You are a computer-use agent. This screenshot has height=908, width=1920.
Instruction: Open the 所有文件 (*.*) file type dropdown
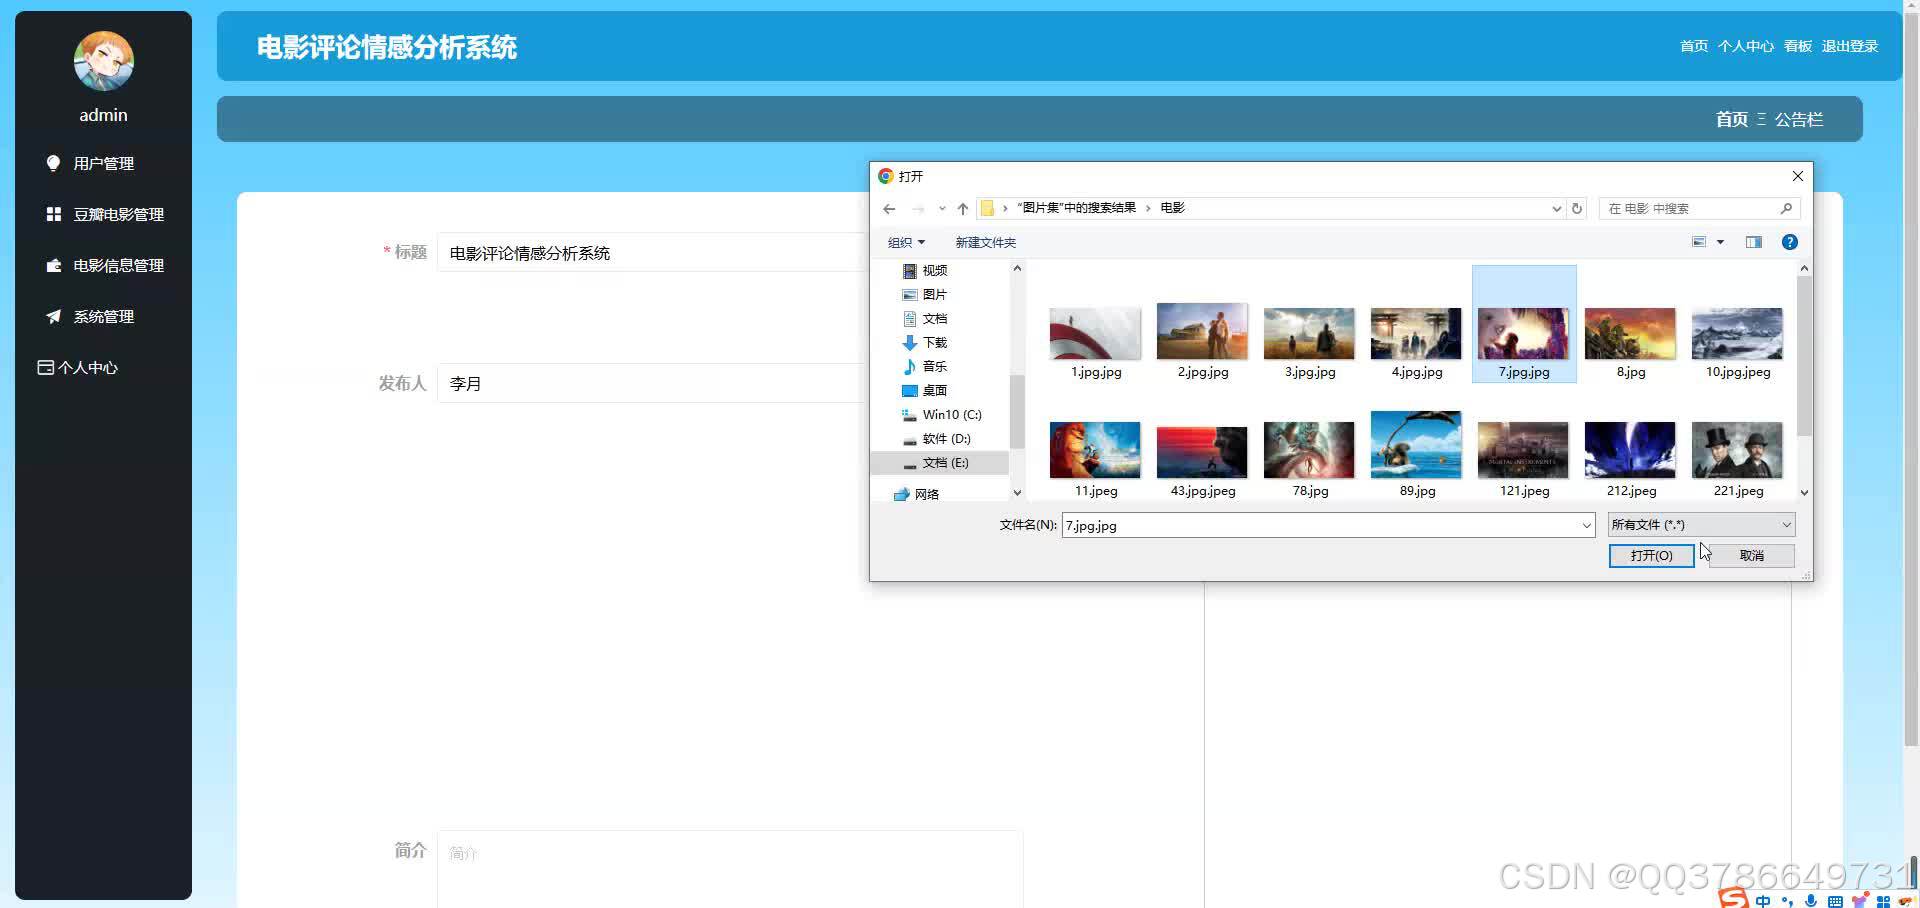tap(1699, 524)
